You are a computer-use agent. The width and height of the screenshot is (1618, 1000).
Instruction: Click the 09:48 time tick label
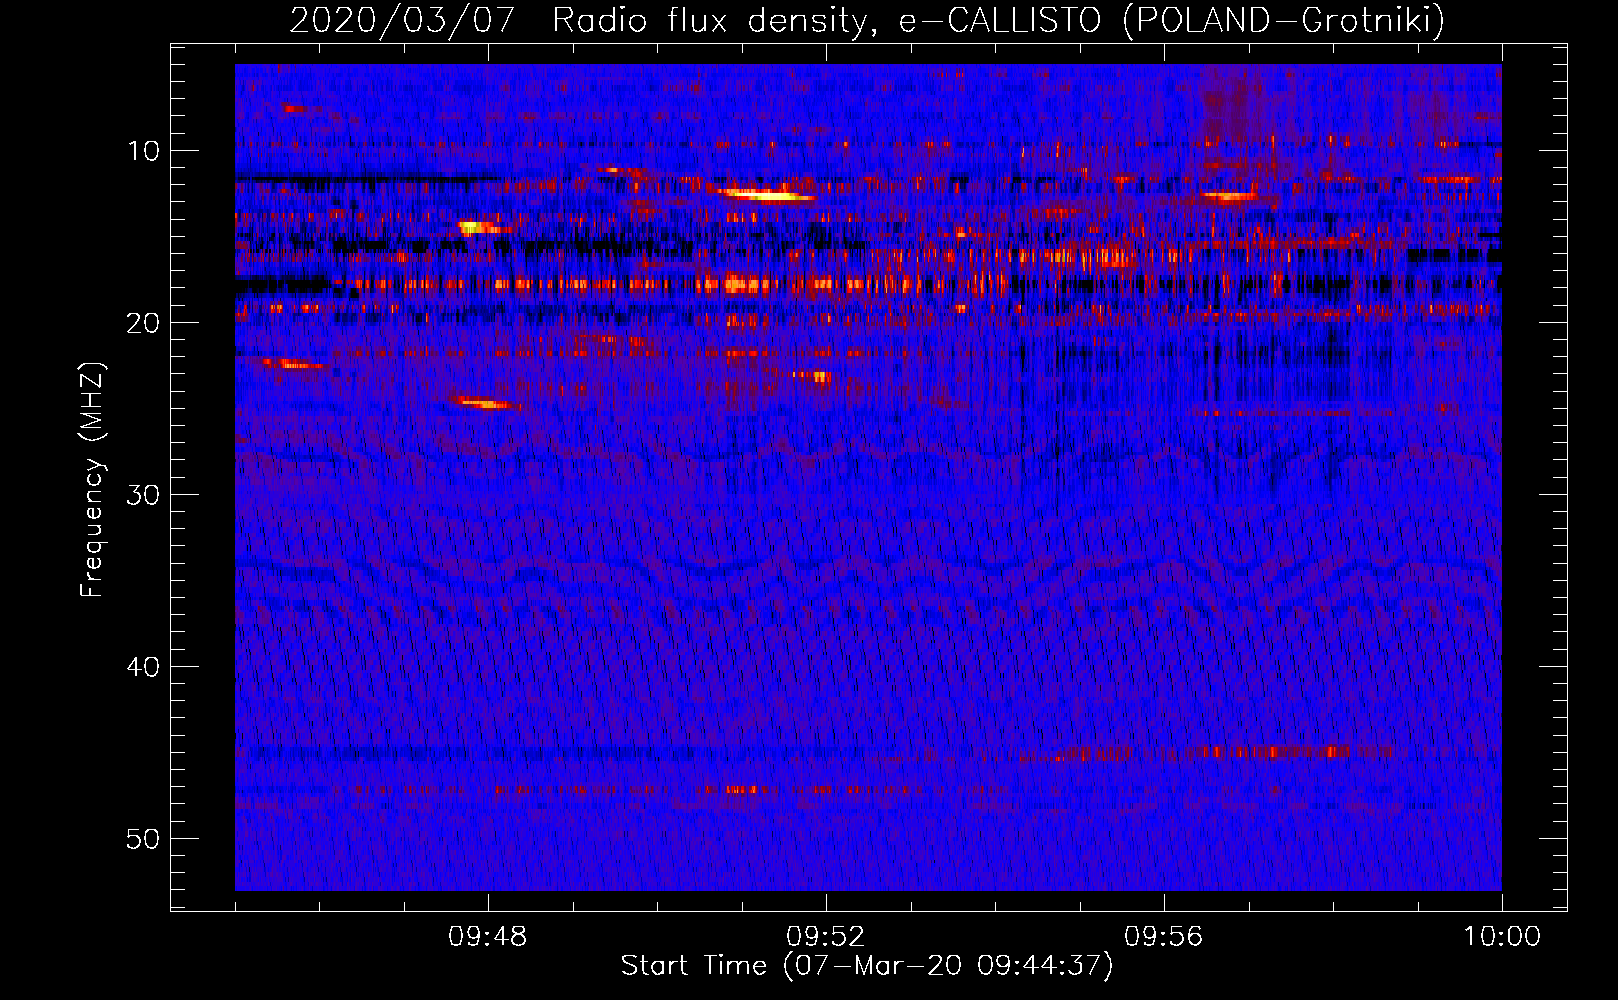coord(488,937)
